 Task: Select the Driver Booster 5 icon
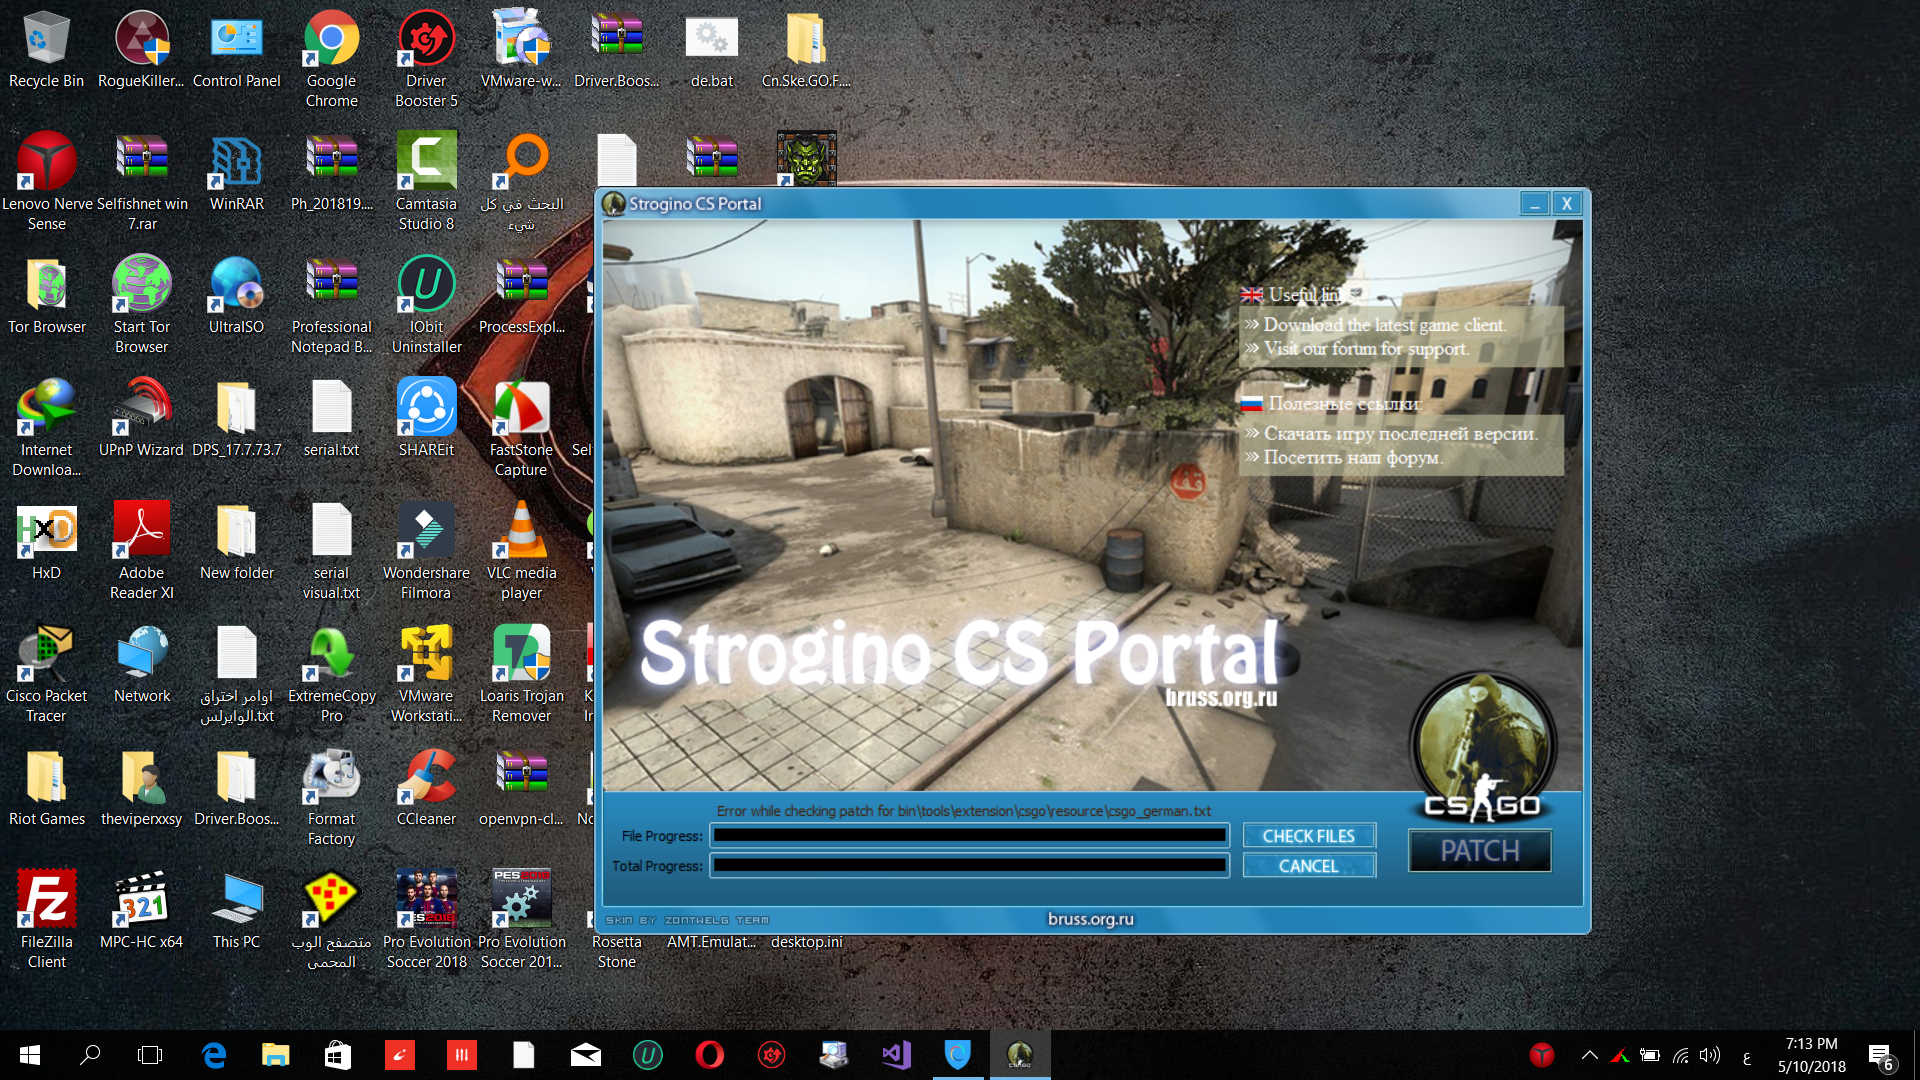[x=426, y=60]
